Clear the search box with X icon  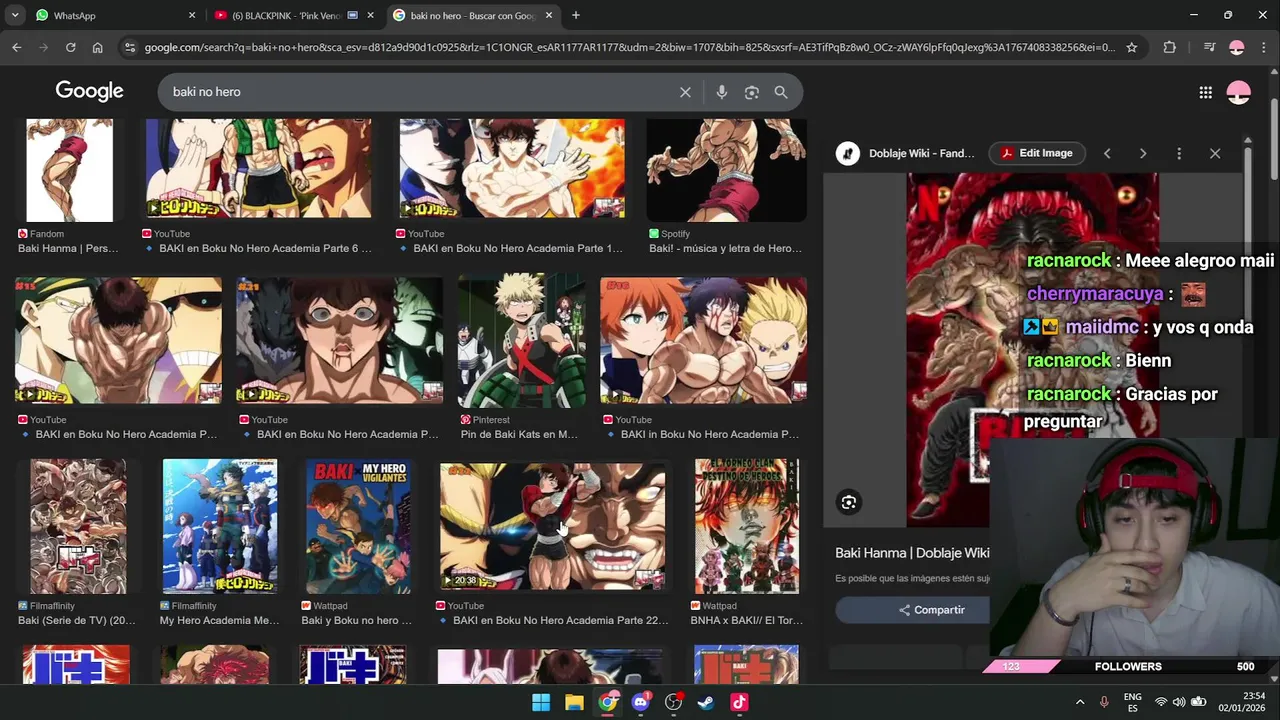685,92
